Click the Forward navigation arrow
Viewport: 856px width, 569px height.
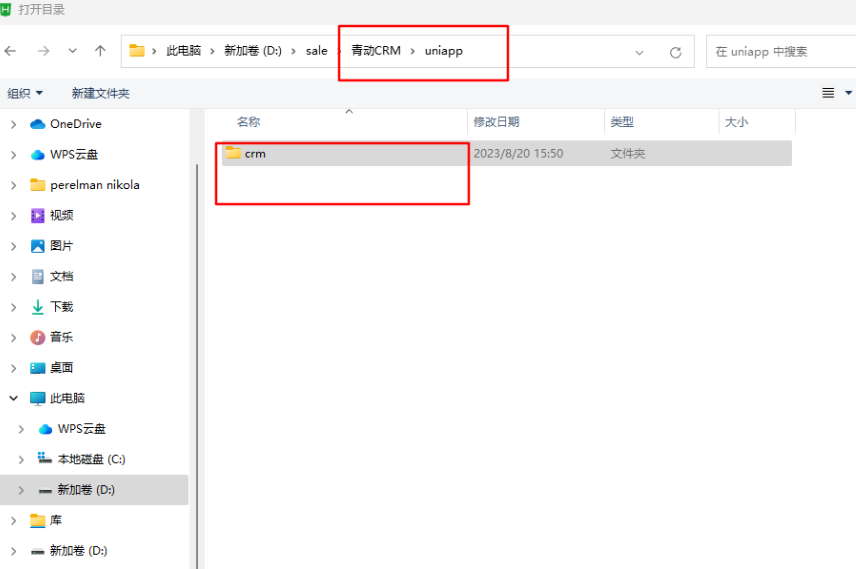[x=43, y=51]
